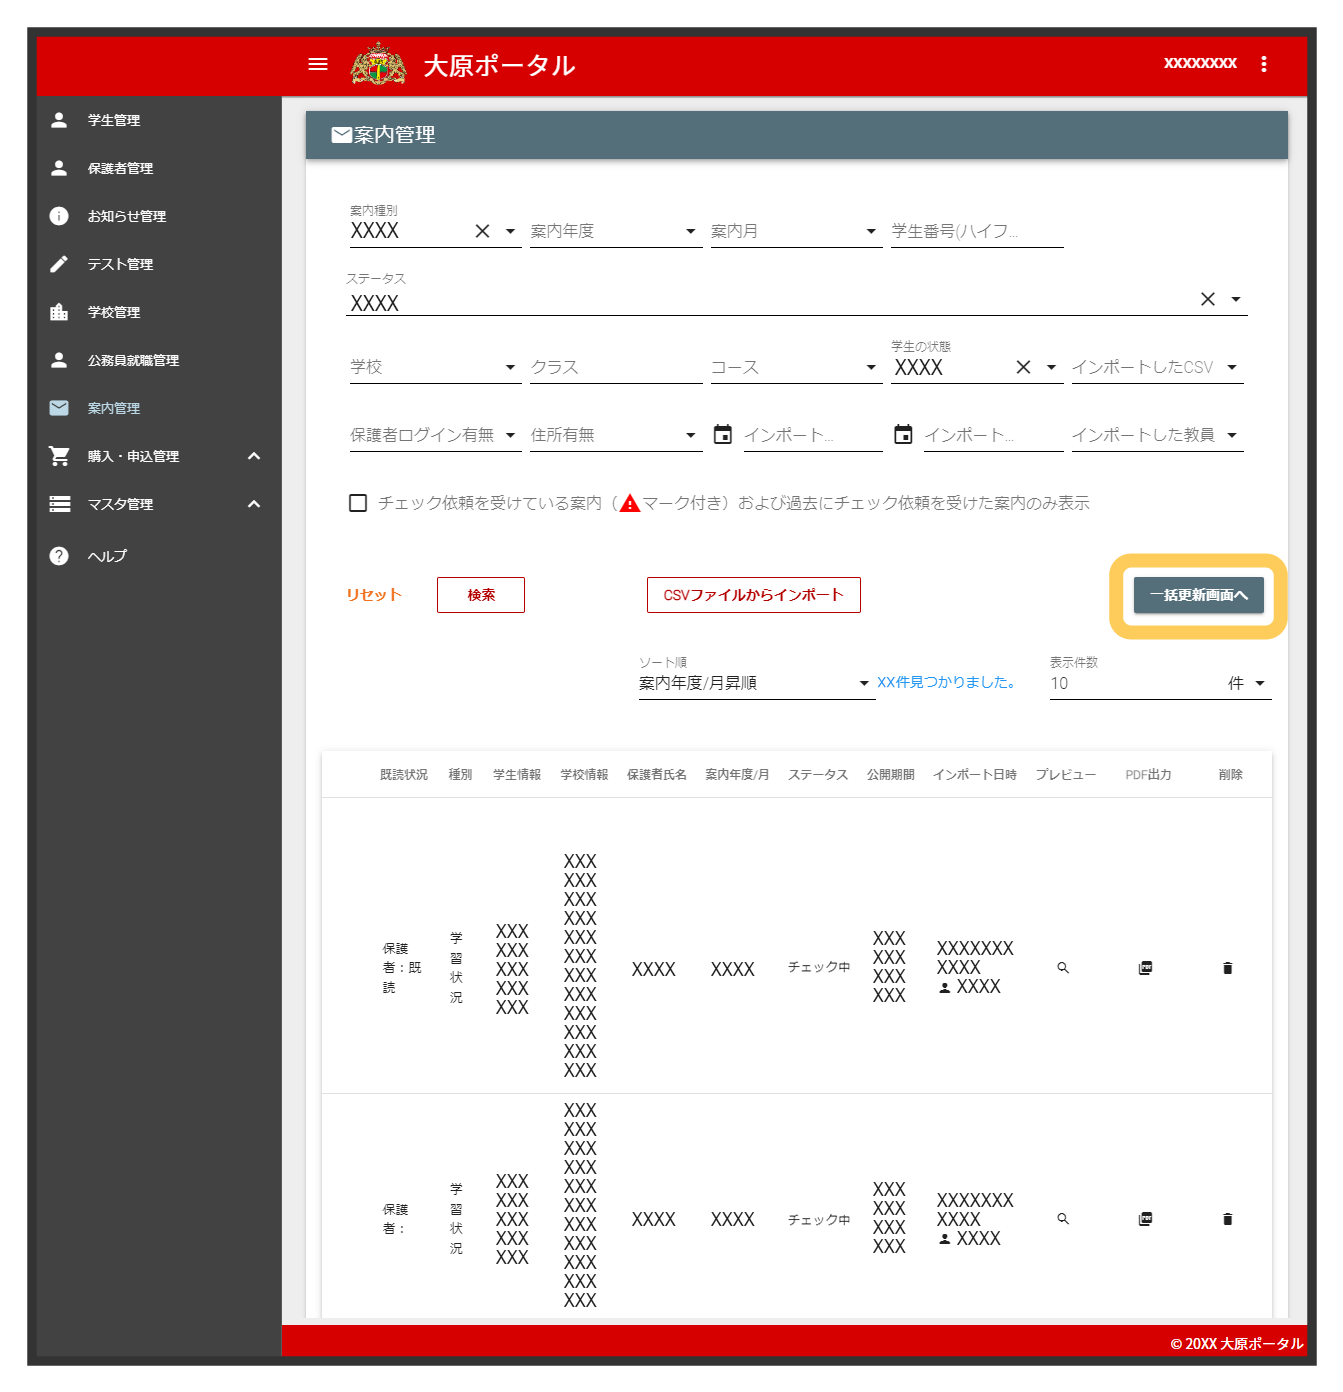1343x1392 pixels.
Task: Clear the 案内種別 selection
Action: (x=482, y=231)
